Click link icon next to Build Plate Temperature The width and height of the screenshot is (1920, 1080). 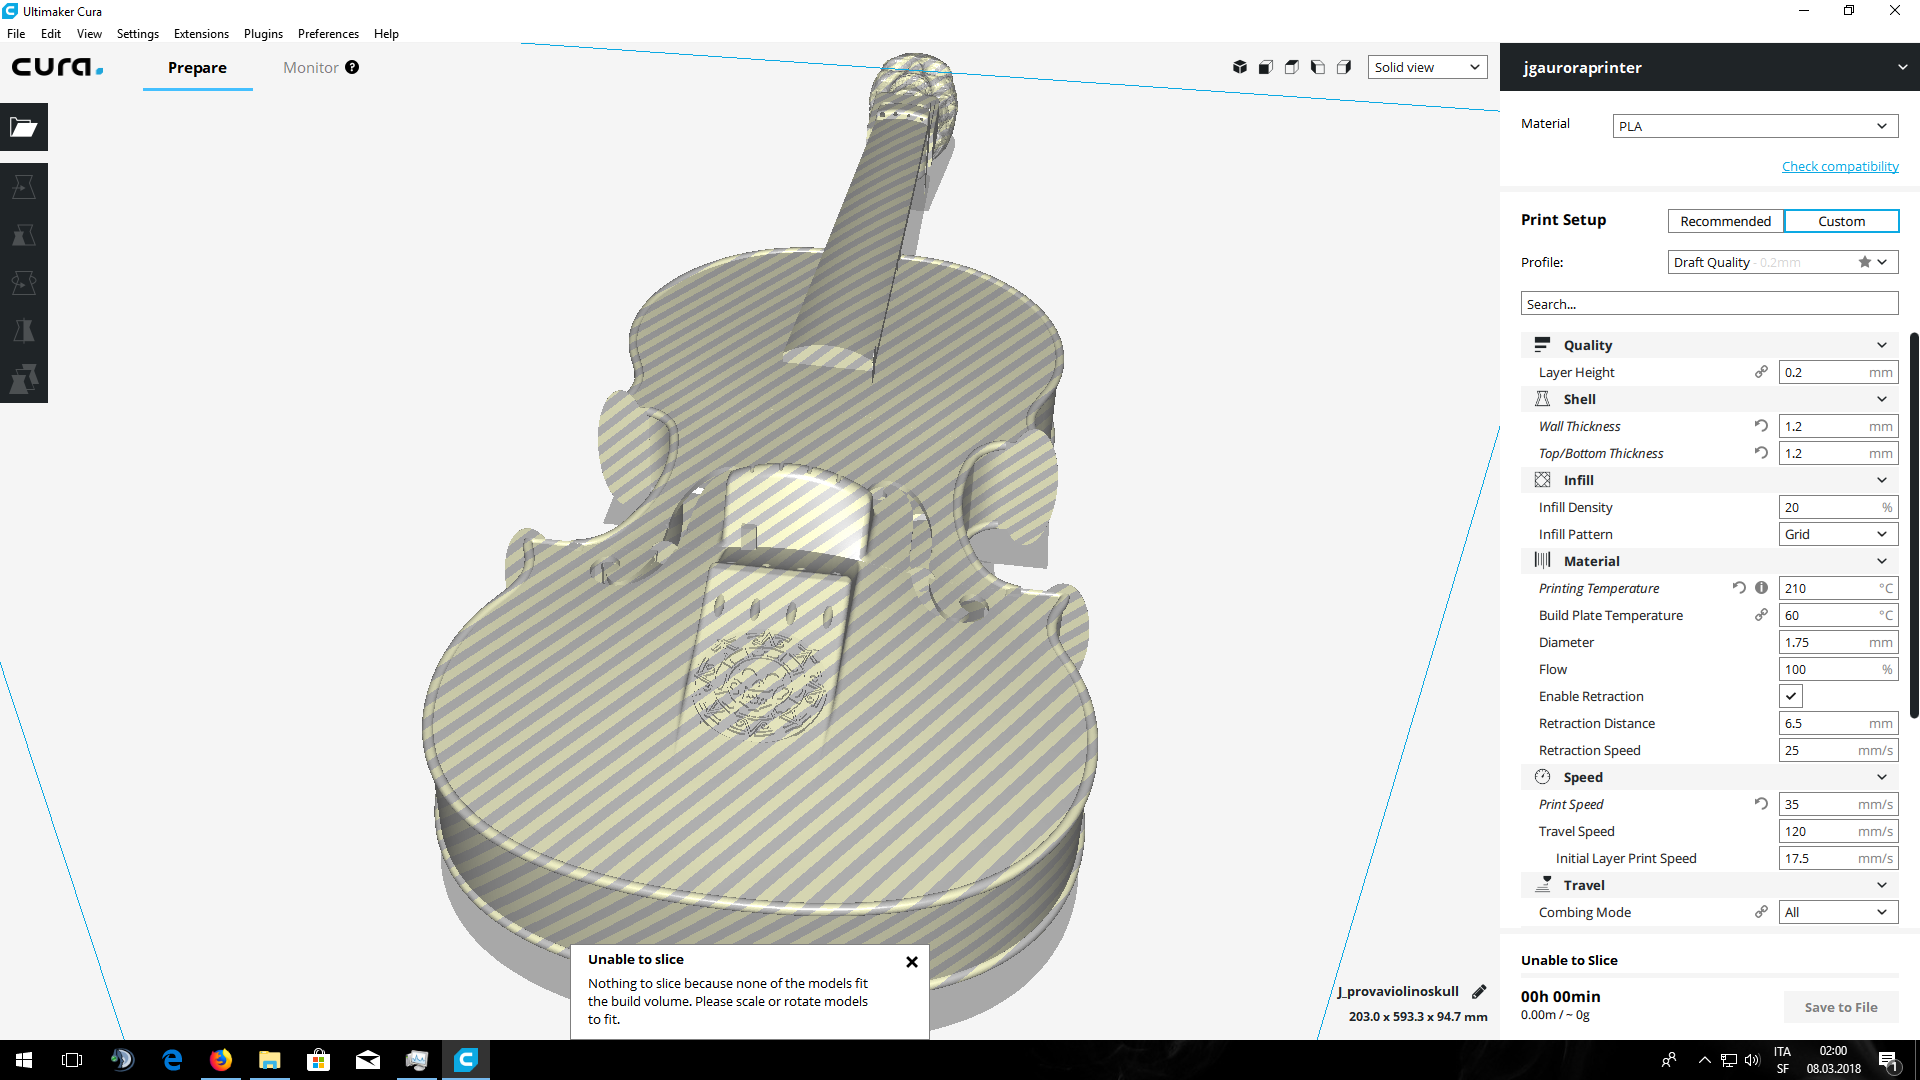pyautogui.click(x=1761, y=615)
